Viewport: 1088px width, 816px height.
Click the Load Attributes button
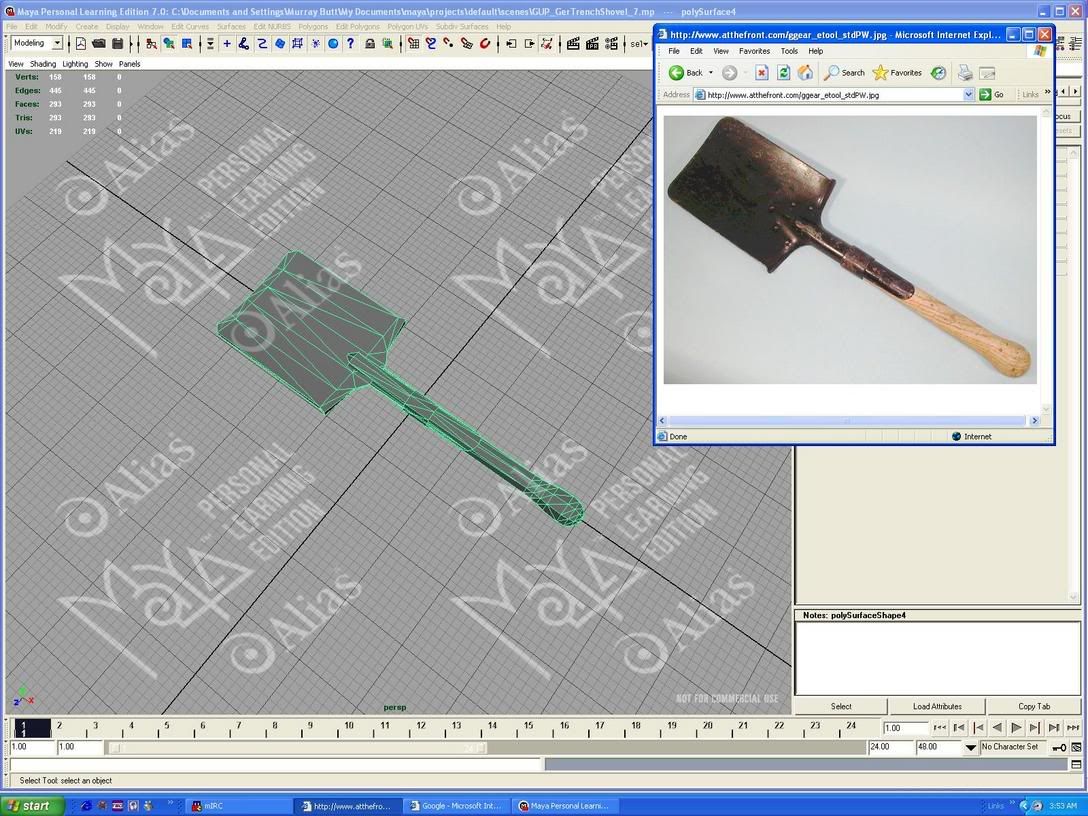[937, 706]
